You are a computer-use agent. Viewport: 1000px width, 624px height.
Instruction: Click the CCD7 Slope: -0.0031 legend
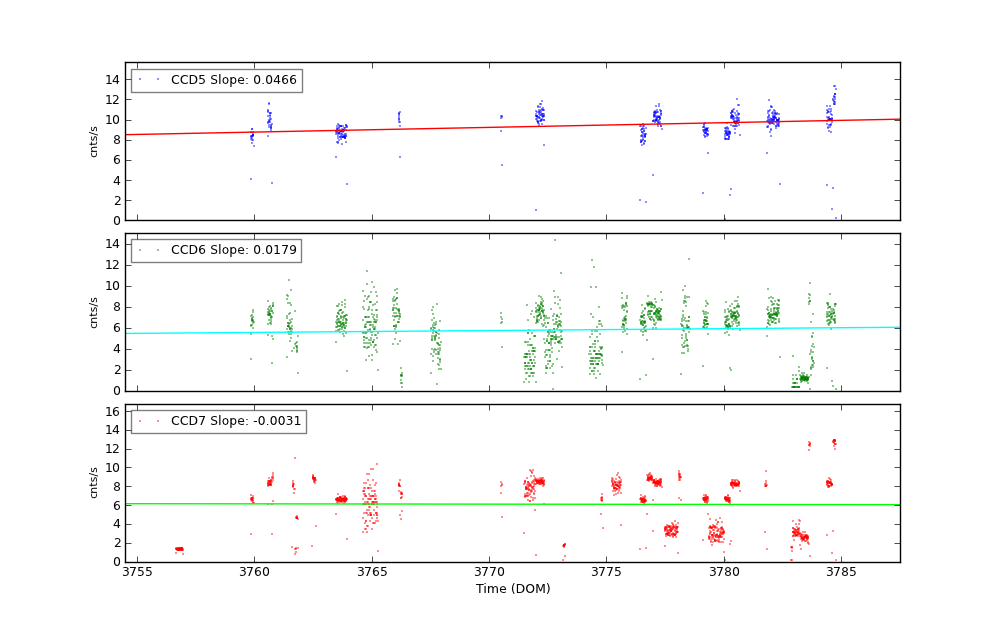tap(218, 422)
